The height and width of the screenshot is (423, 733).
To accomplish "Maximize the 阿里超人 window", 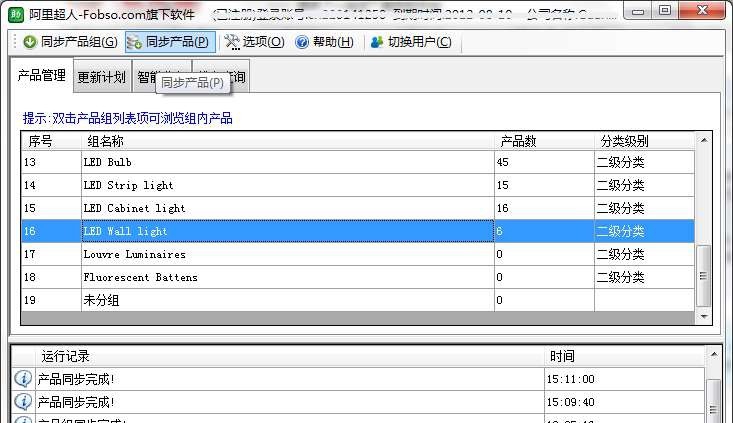I will coord(665,10).
